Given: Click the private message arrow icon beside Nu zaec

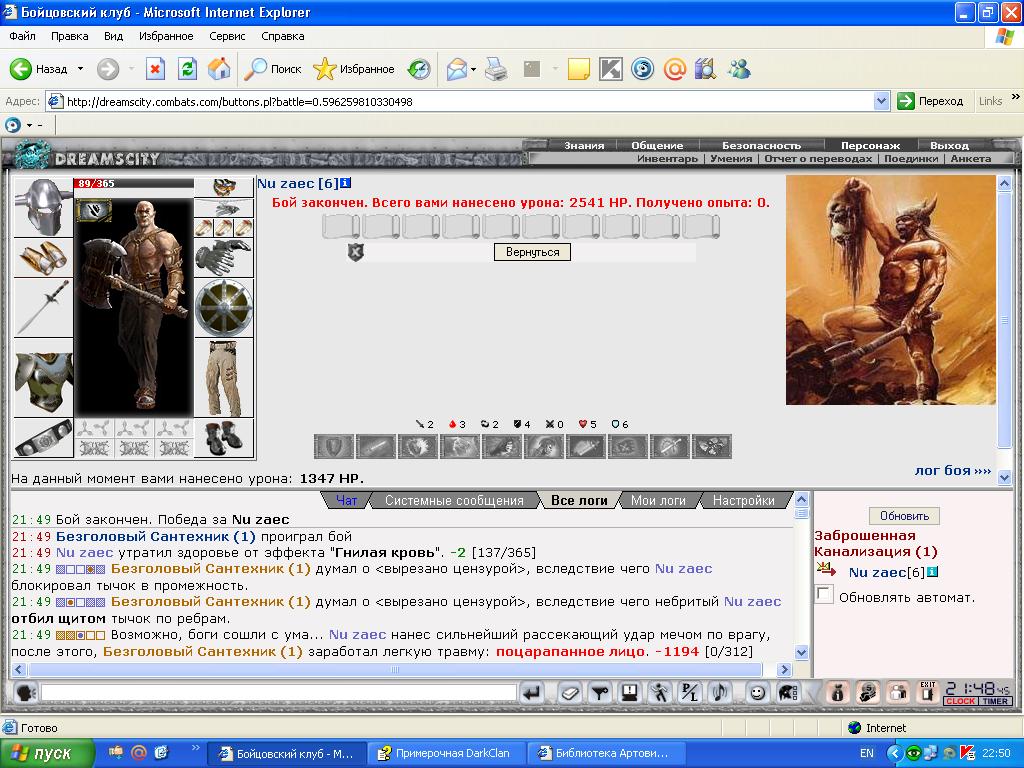Looking at the screenshot, I should [826, 569].
